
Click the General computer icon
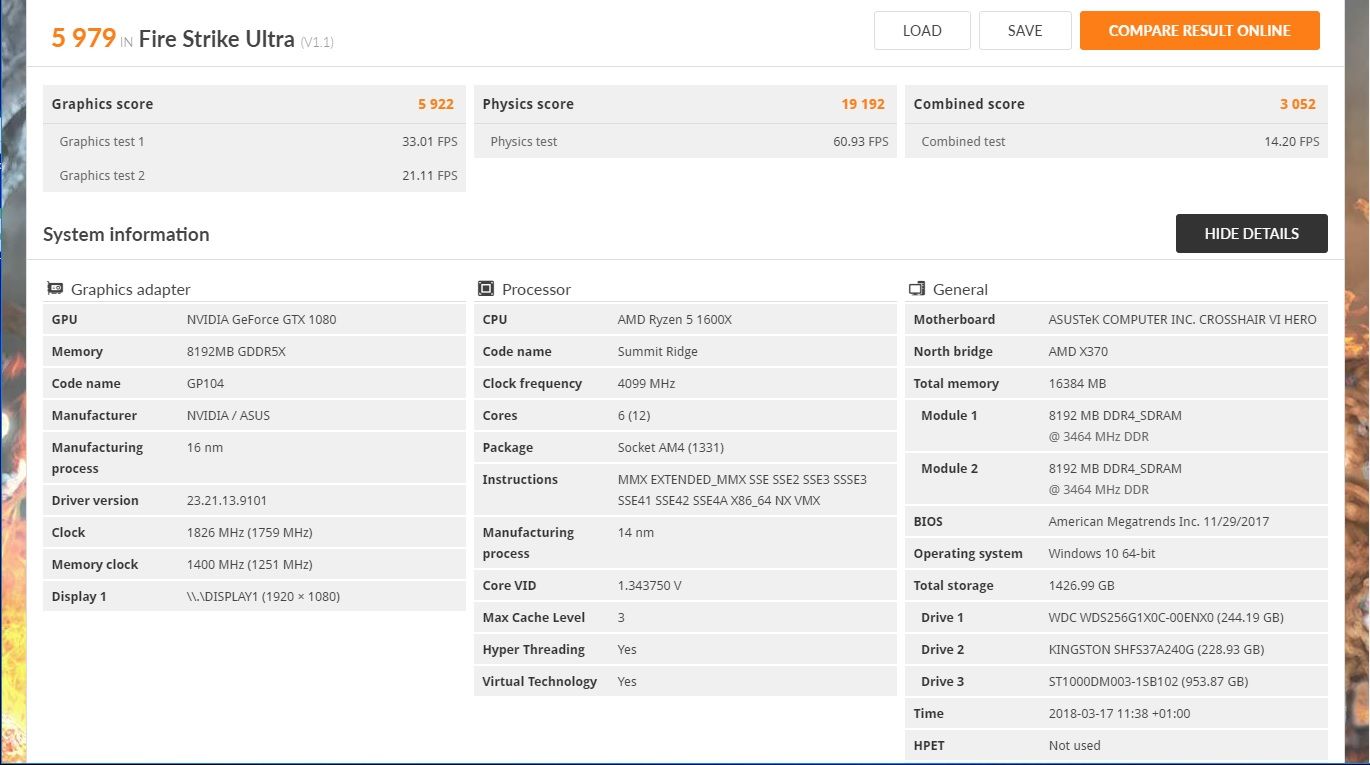(917, 289)
